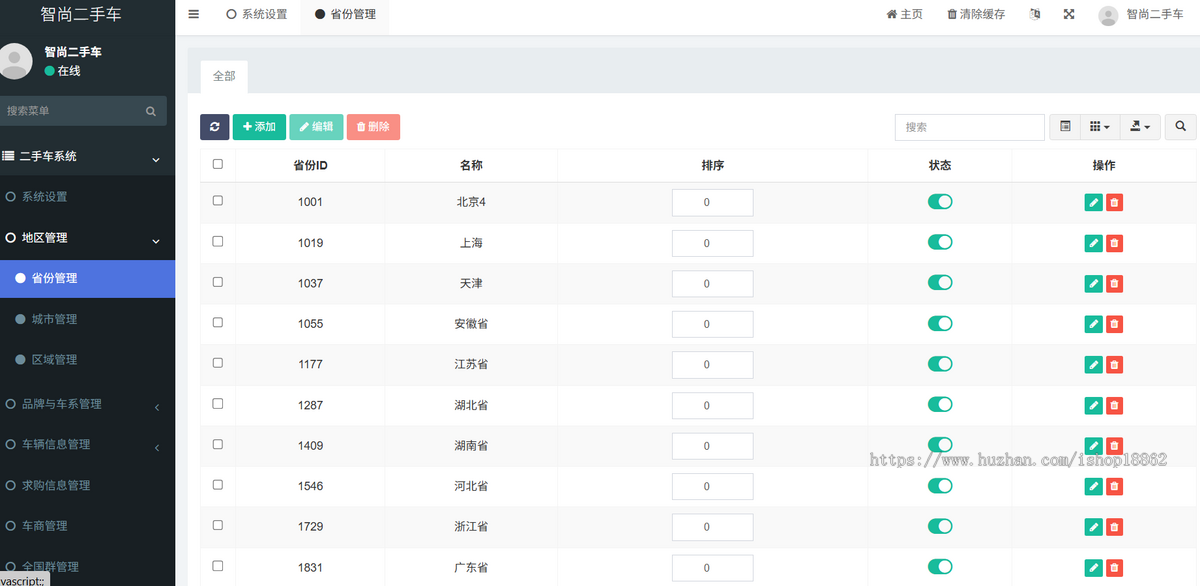This screenshot has height=586, width=1200.
Task: Click the refresh table icon button
Action: click(x=214, y=127)
